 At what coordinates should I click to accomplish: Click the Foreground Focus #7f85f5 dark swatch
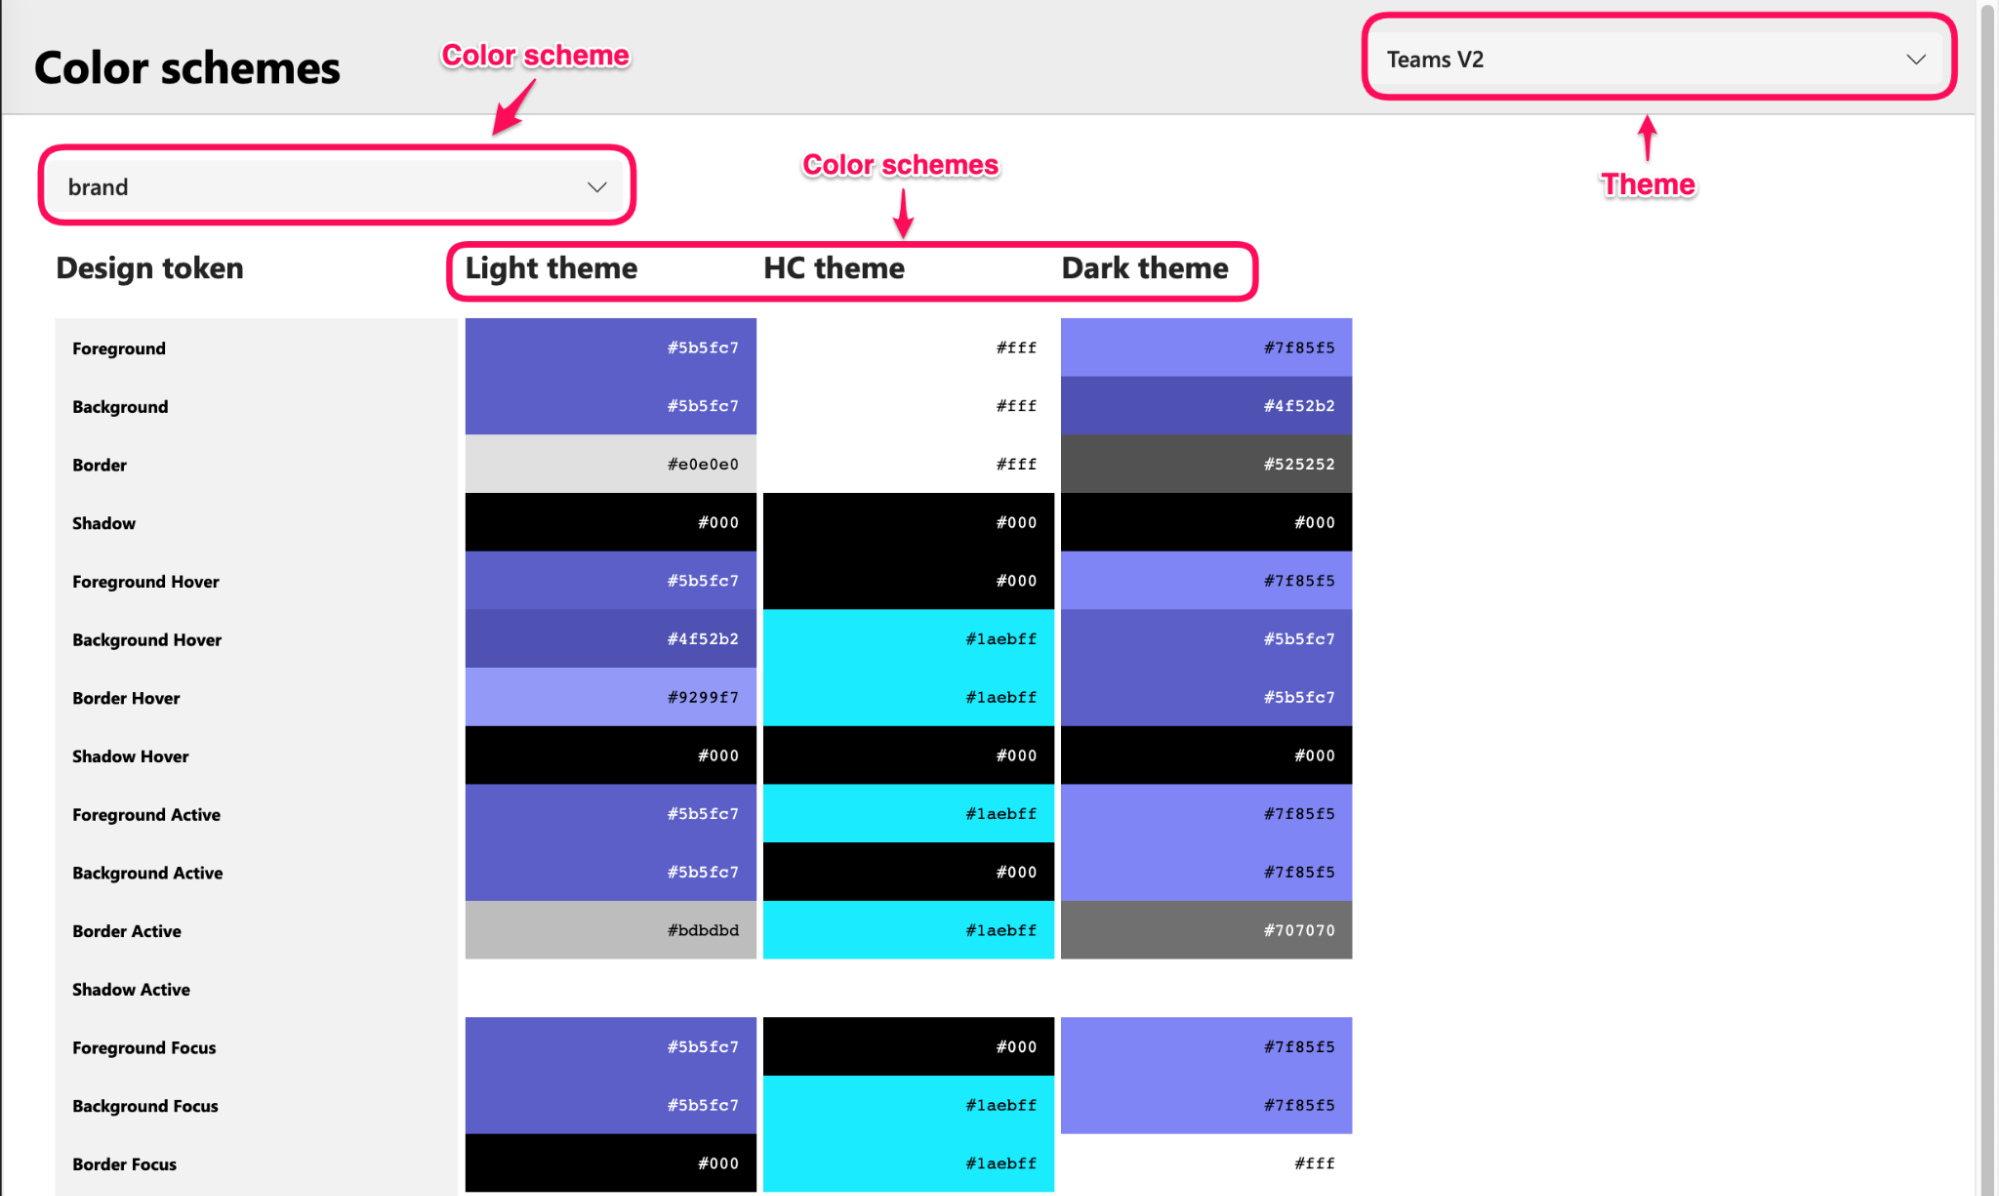coord(1206,1046)
